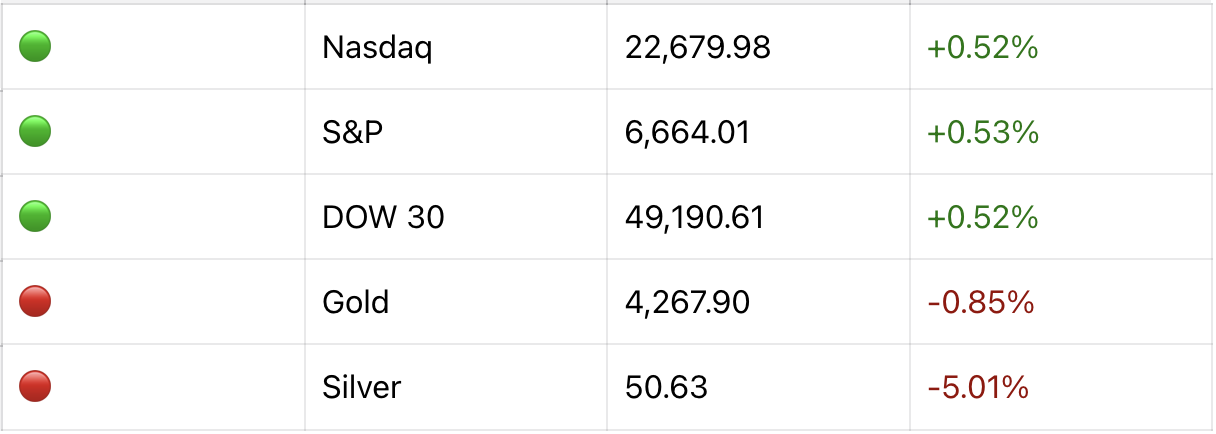Click the green circle beside DOW 30
This screenshot has width=1216, height=434.
point(35,216)
